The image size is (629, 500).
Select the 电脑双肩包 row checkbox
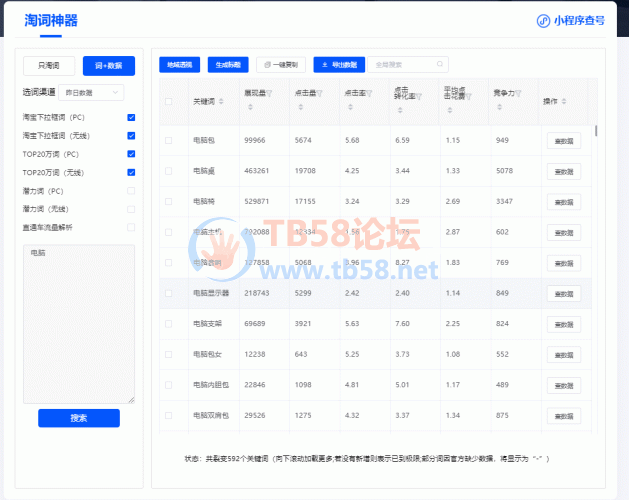point(168,416)
